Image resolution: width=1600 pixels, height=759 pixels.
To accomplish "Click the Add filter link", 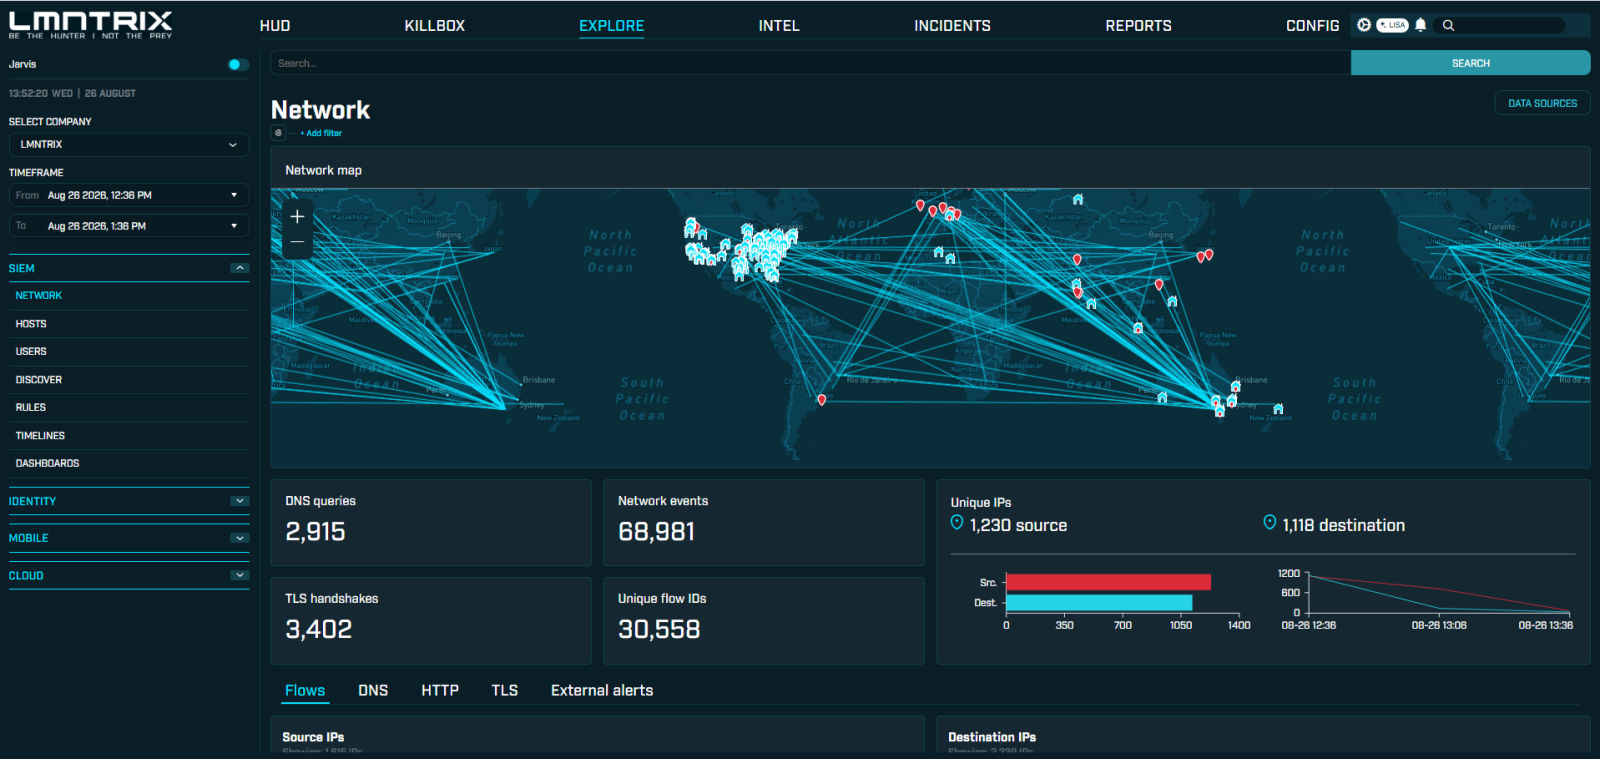I will [x=321, y=133].
